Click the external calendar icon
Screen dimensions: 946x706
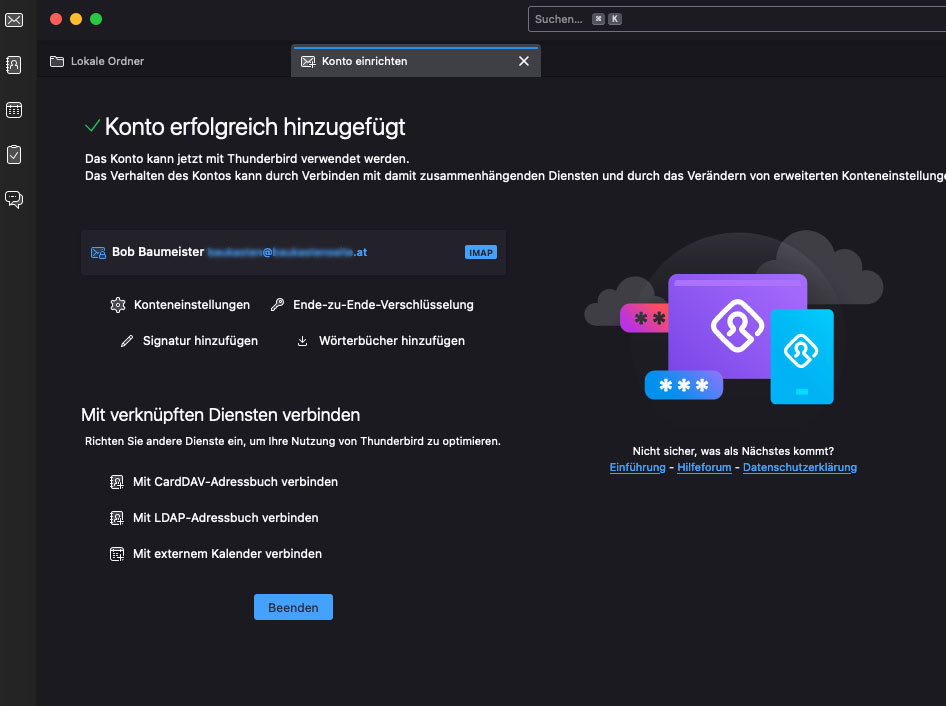click(x=117, y=554)
